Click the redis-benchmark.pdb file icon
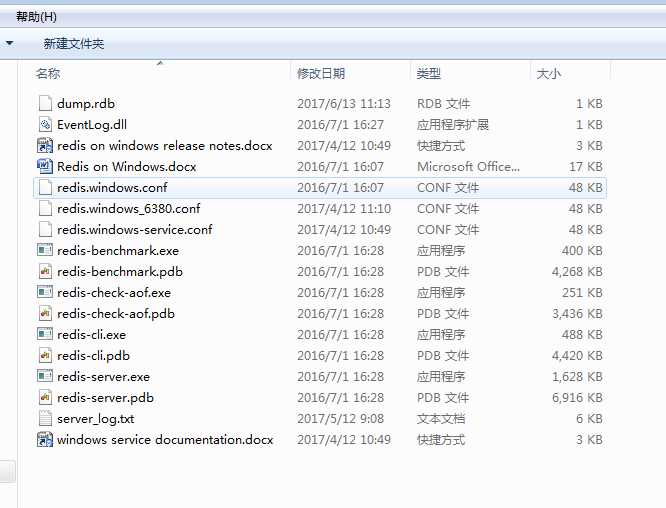 coord(45,271)
